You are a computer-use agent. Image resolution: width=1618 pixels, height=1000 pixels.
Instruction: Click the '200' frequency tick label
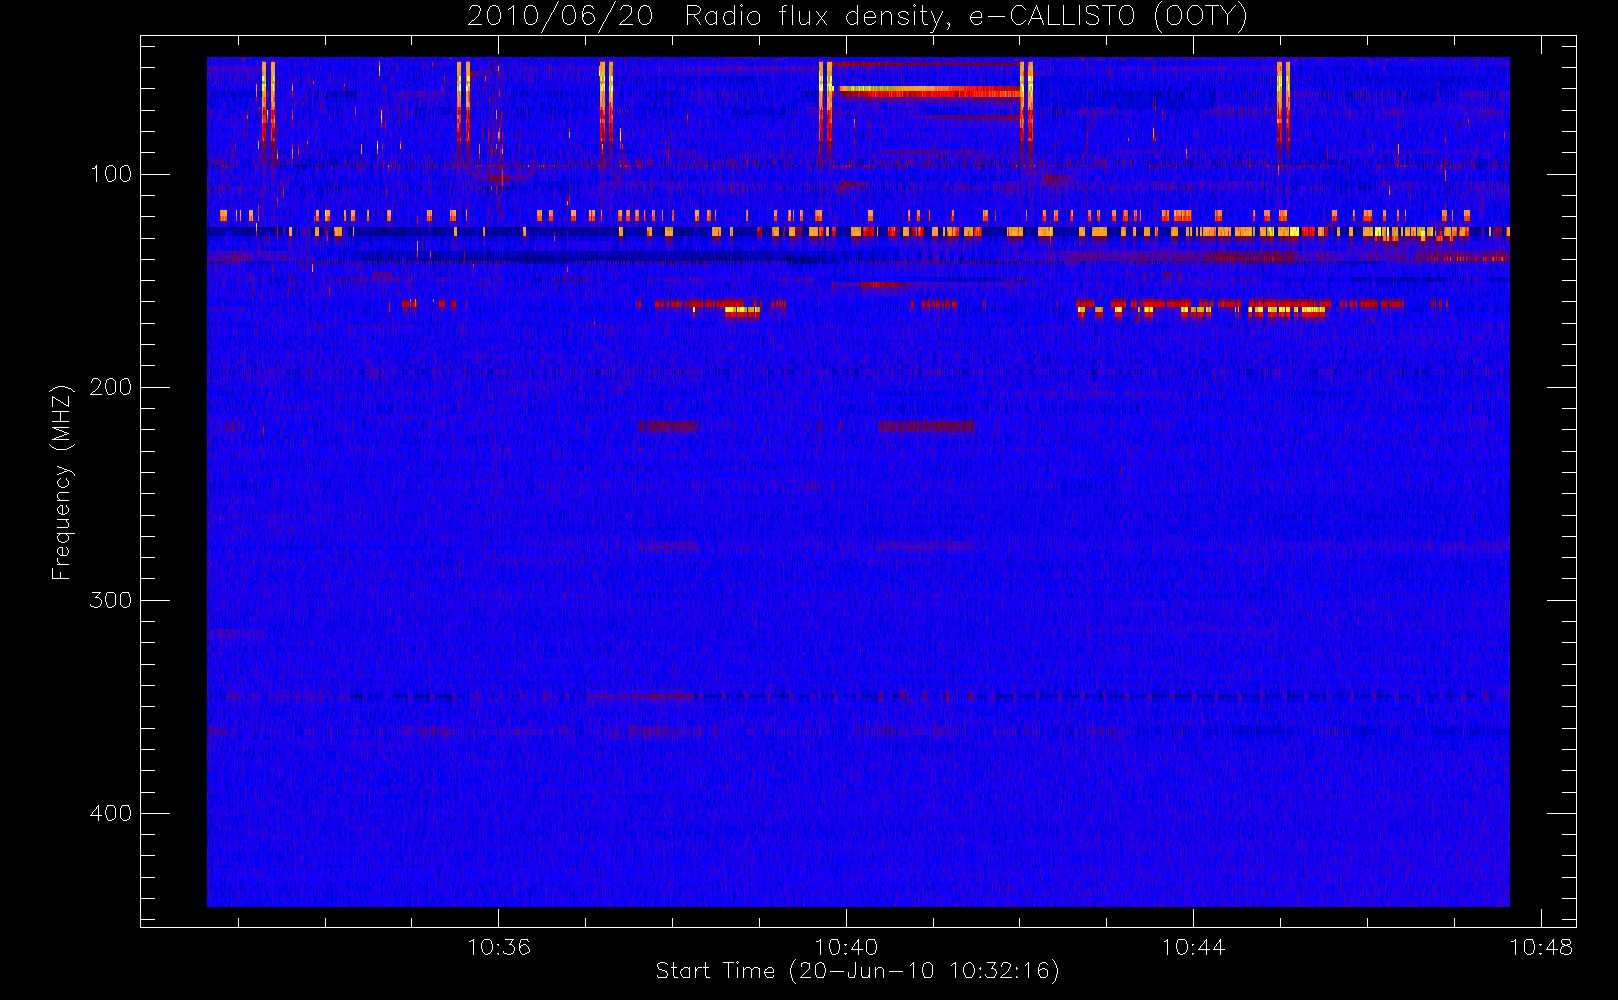pyautogui.click(x=111, y=387)
